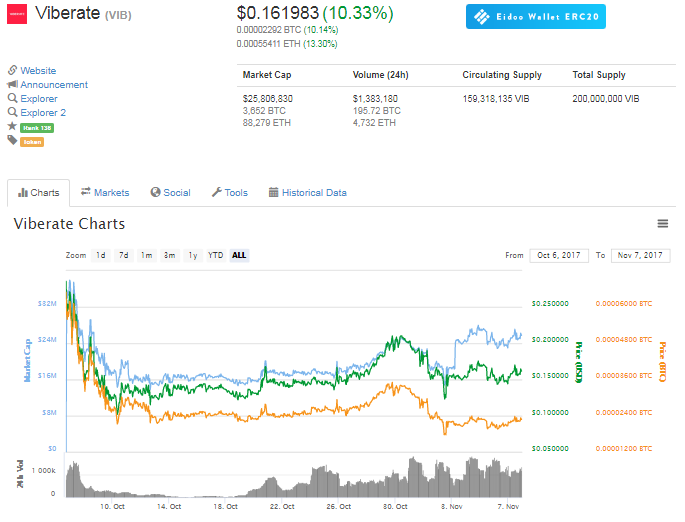This screenshot has width=685, height=522.
Task: Click the Market Cap value $25,806,830
Action: 268,99
